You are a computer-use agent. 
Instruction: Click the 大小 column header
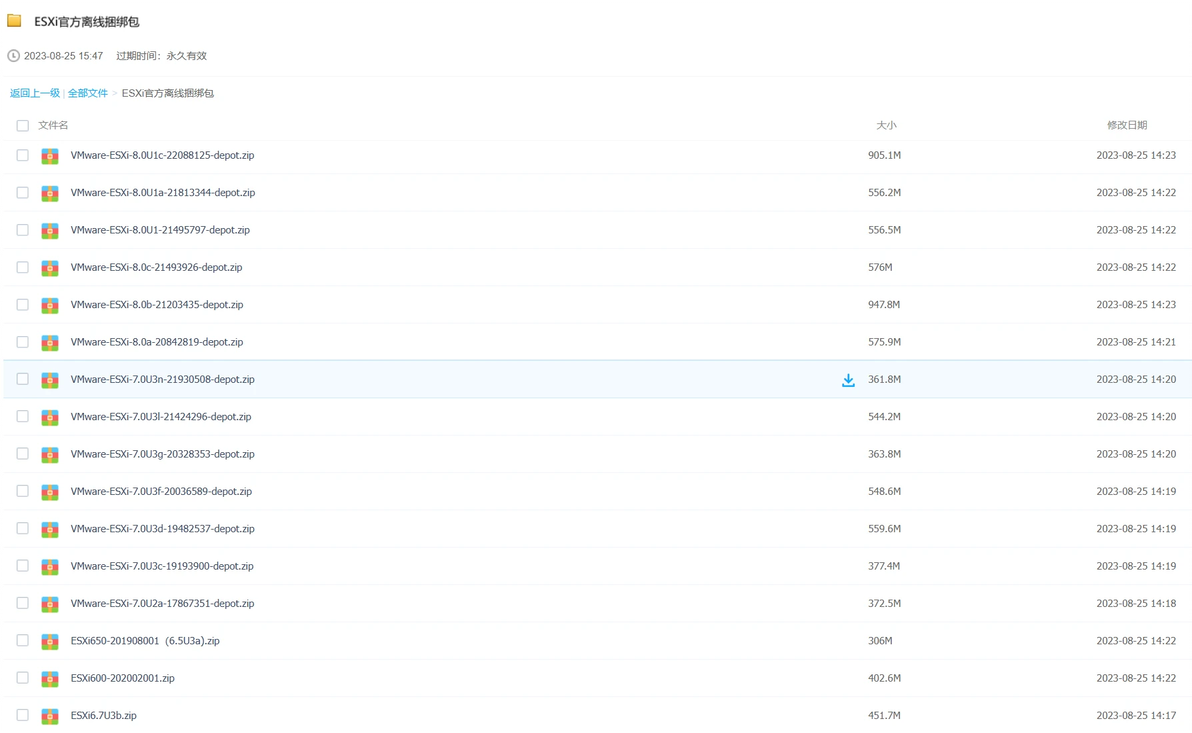click(x=886, y=125)
